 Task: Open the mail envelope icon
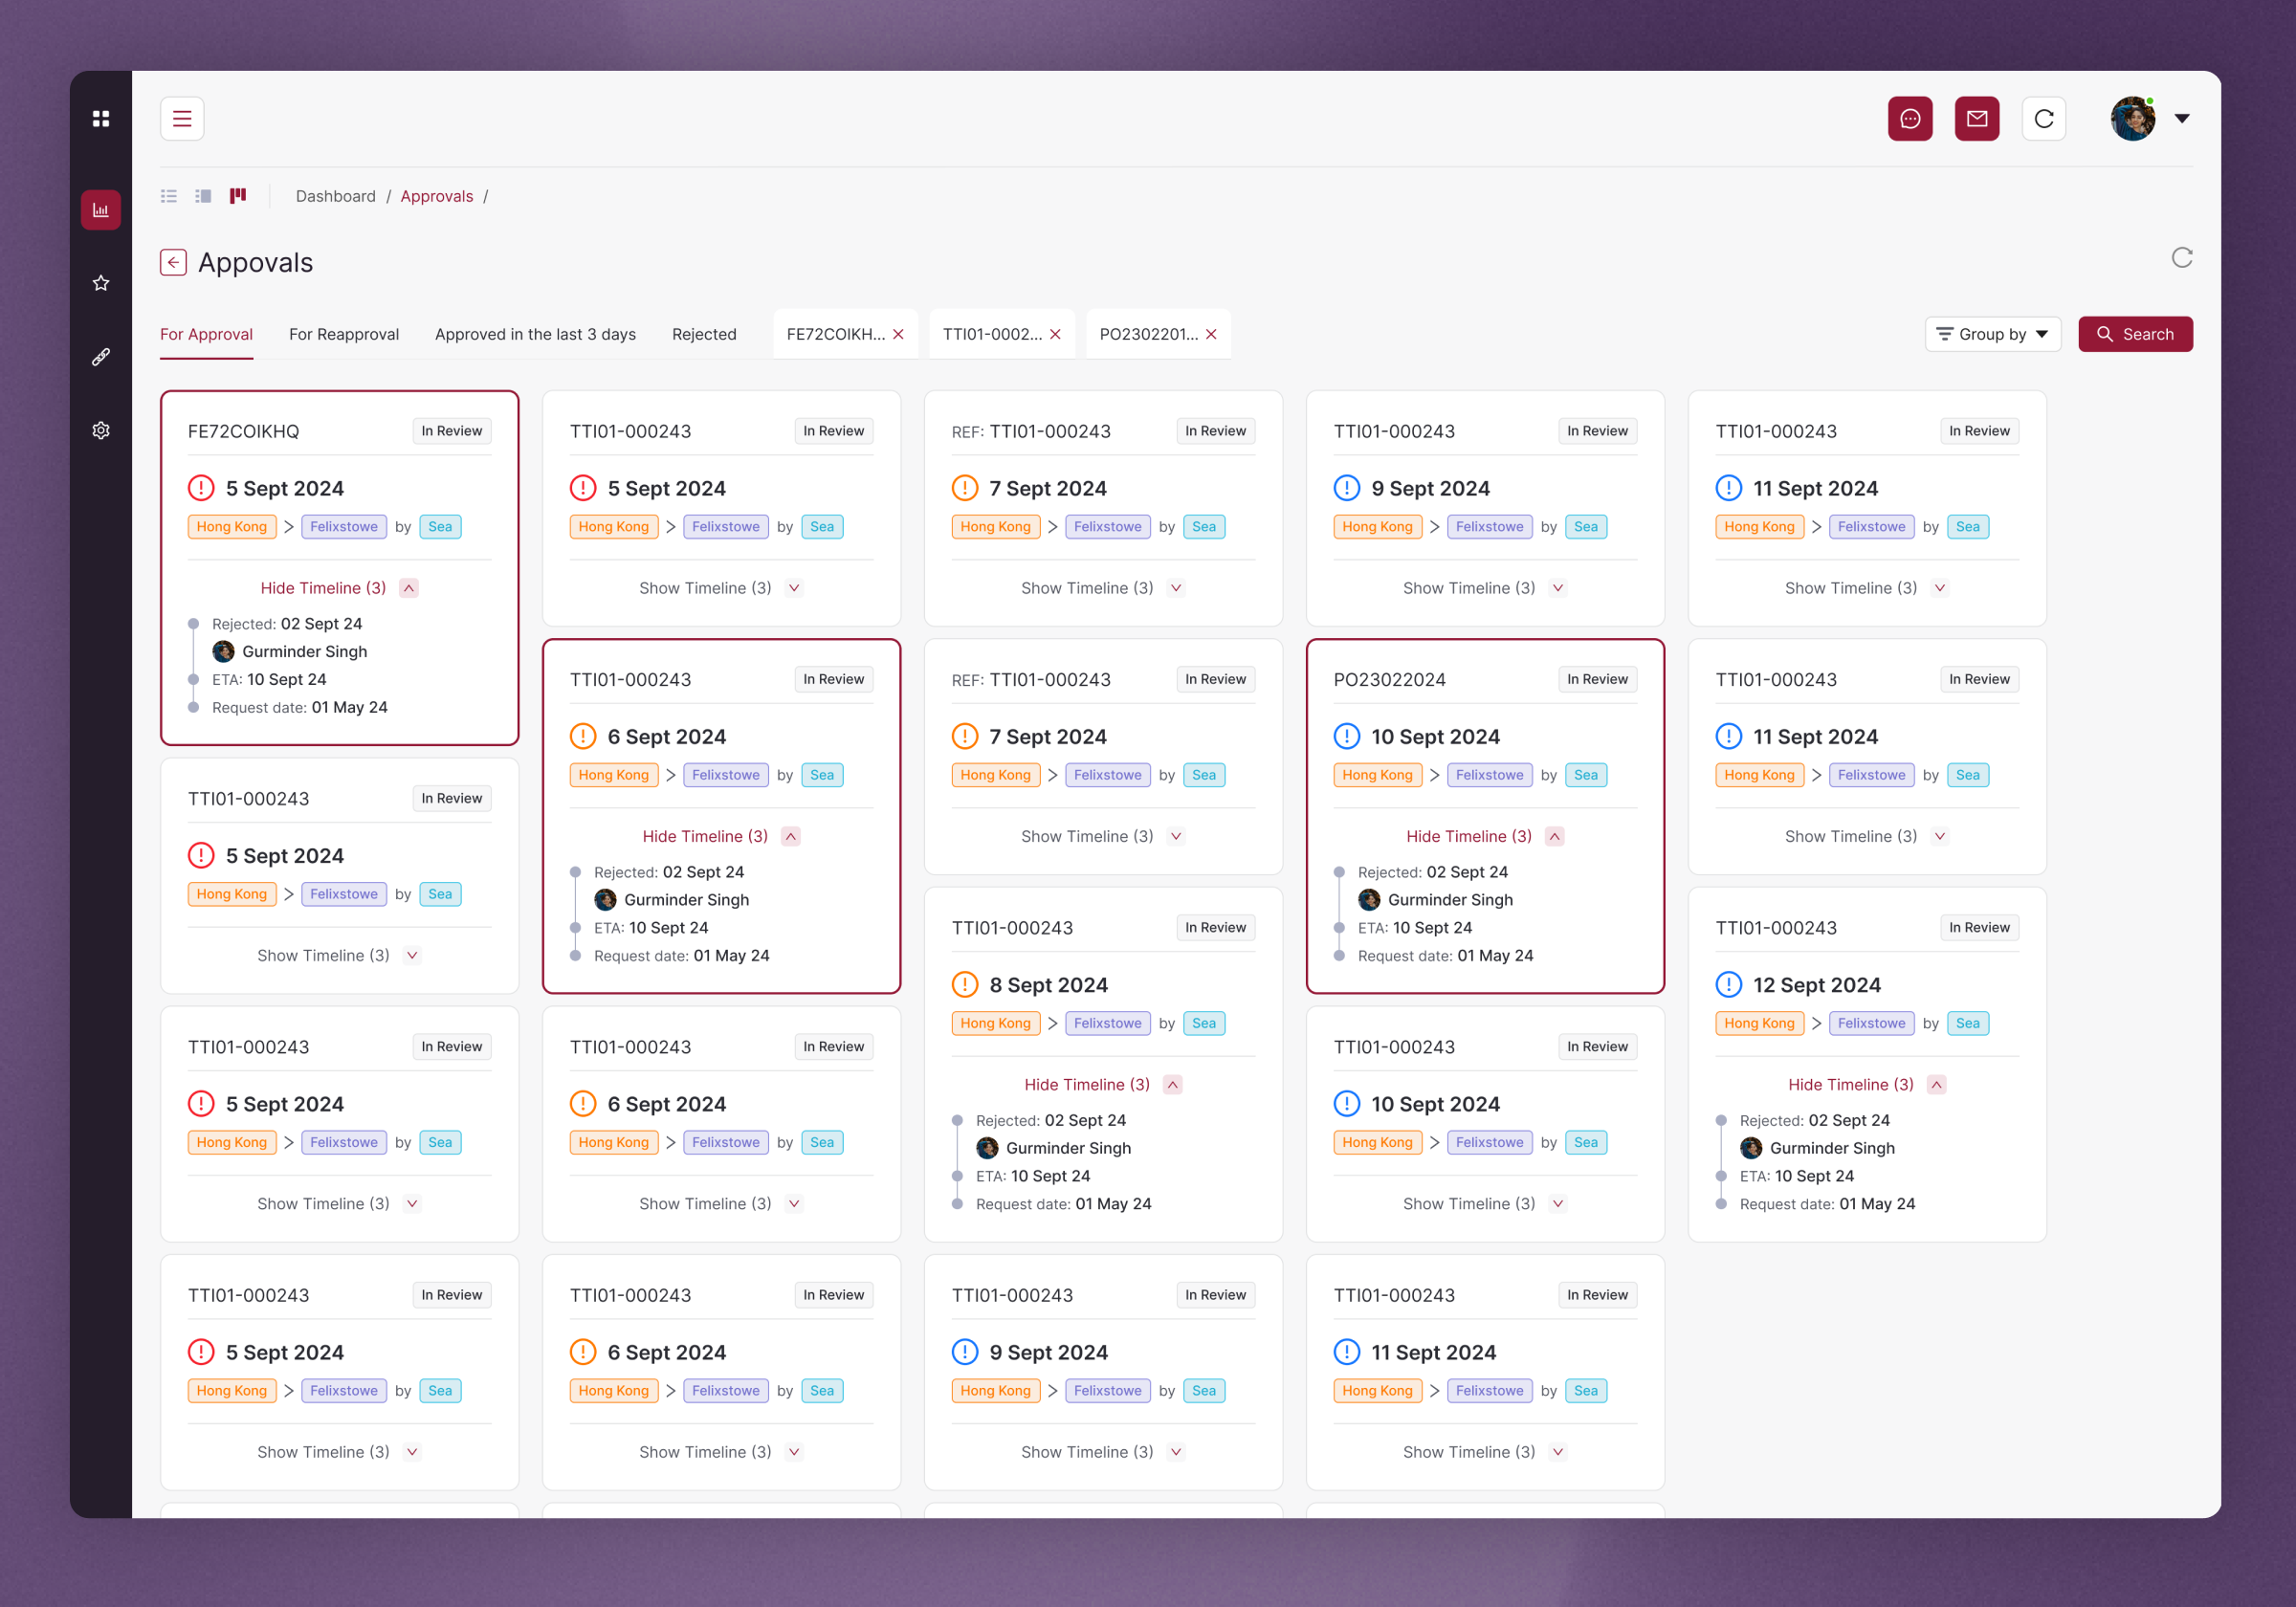1976,118
